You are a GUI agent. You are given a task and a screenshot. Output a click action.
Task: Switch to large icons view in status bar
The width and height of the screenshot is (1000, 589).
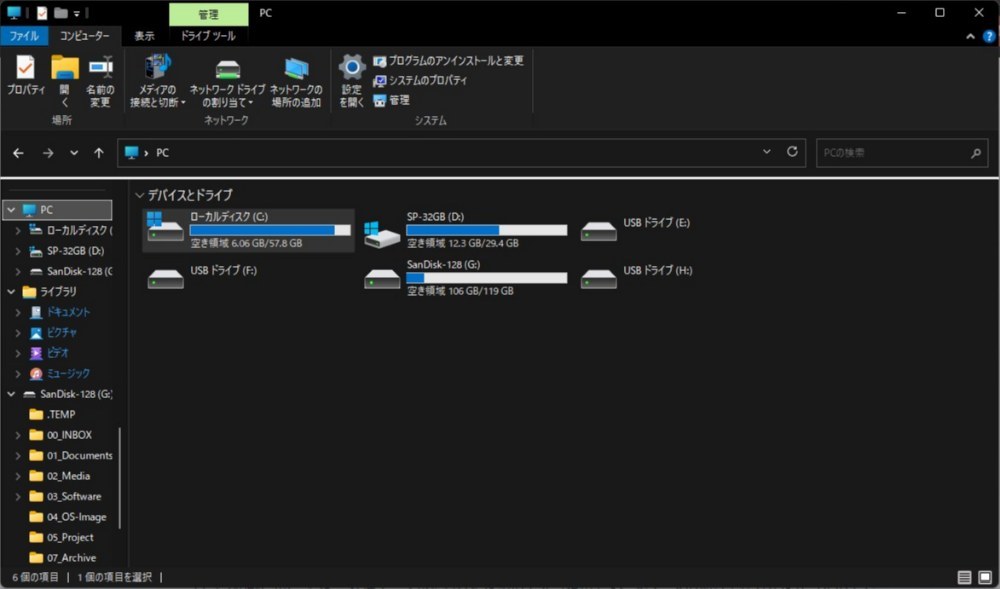pos(985,578)
